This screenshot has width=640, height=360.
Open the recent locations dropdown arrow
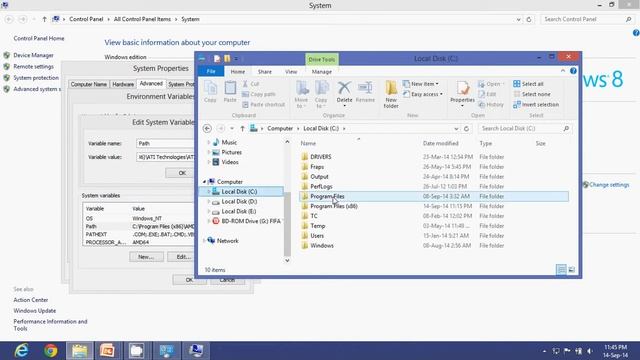point(232,129)
